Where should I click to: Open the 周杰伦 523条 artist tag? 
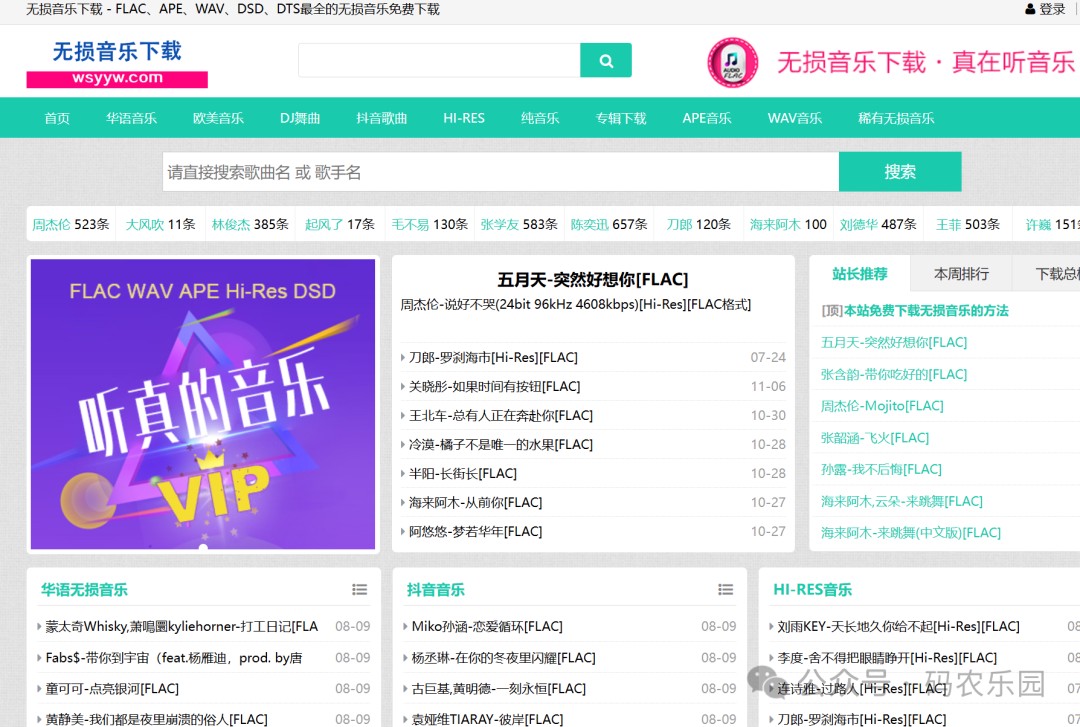pos(71,225)
